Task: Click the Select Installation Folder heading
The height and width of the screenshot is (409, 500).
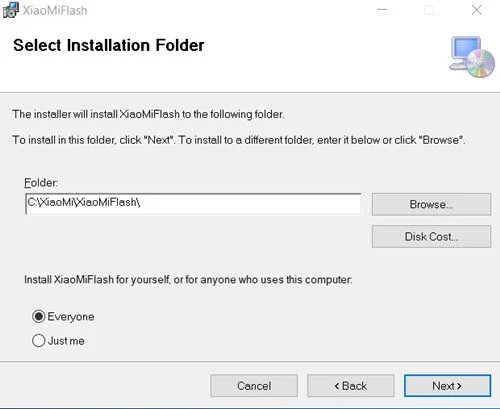Action: coord(109,45)
